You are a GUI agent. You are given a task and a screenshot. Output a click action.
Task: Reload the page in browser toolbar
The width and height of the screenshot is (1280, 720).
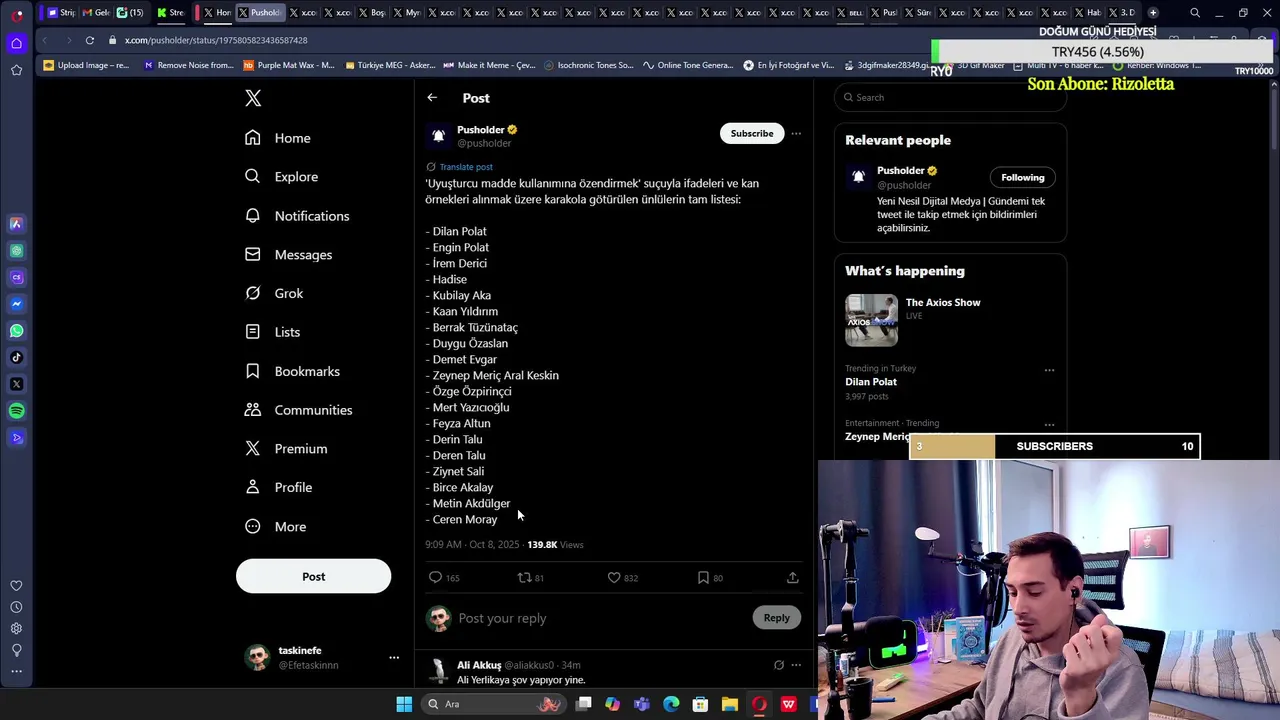pyautogui.click(x=89, y=40)
